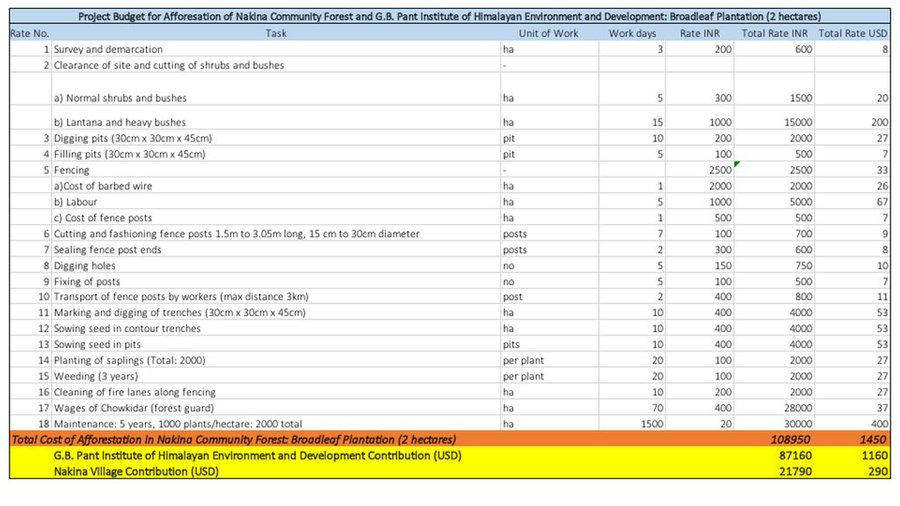Click work days value 1500 in Maintenance row
This screenshot has width=900, height=506.
[652, 424]
